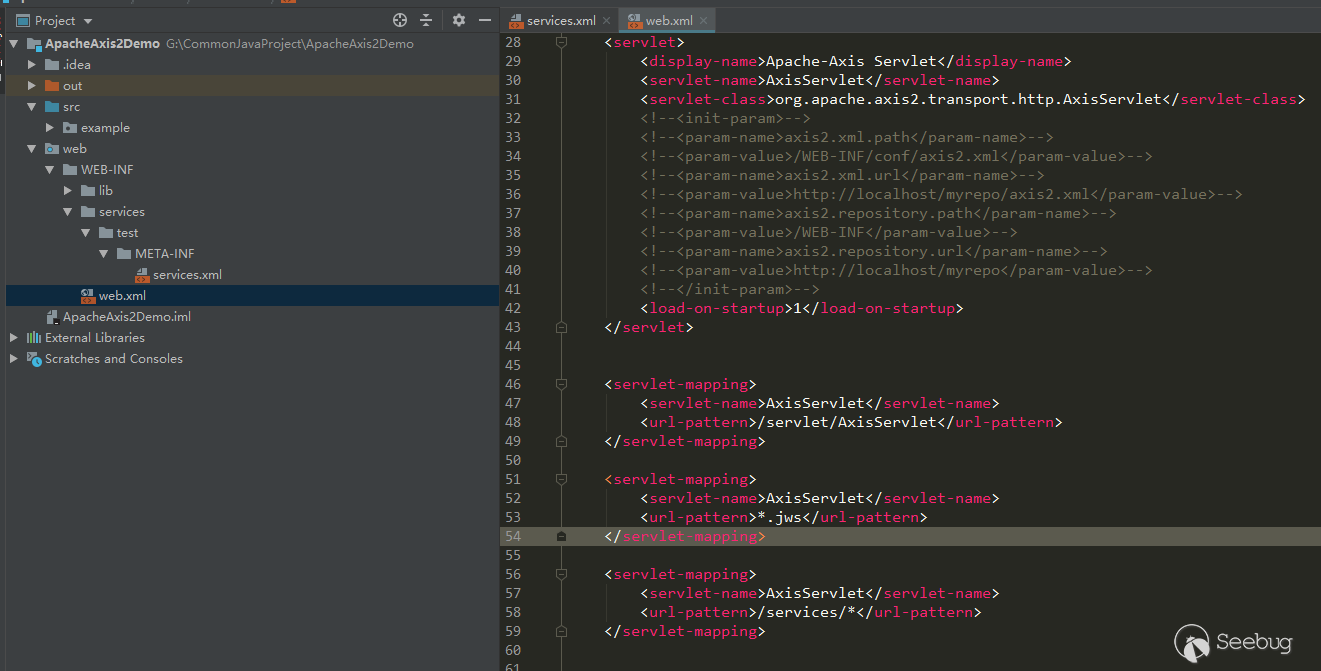1321x671 pixels.
Task: Open Project panel settings gear
Action: (x=459, y=20)
